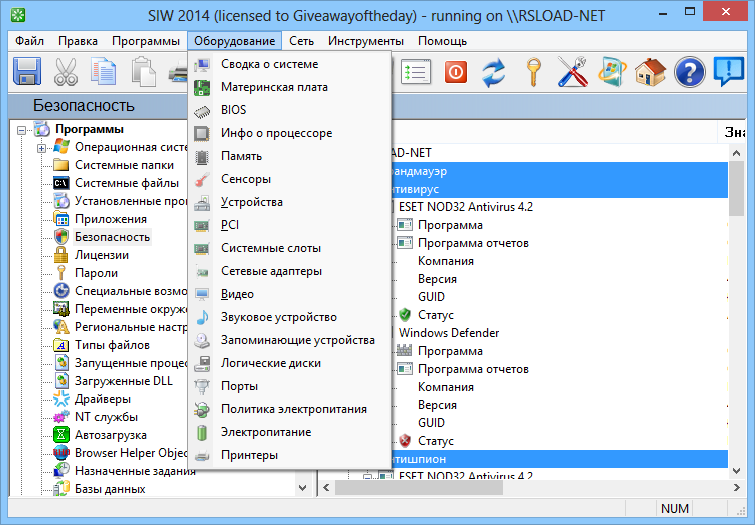
Task: Open the Правка menu
Action: [78, 41]
